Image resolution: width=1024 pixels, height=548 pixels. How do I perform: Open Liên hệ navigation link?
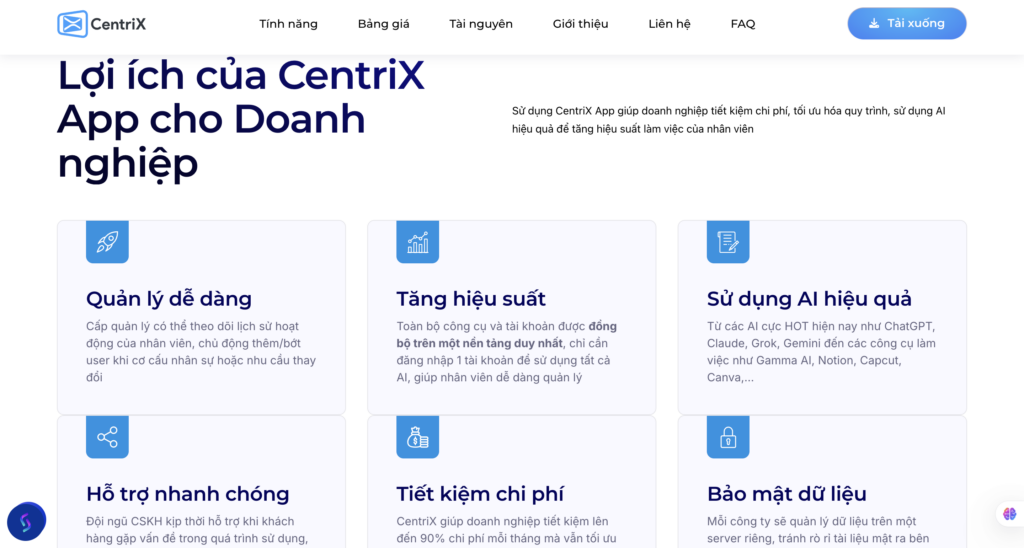click(669, 24)
